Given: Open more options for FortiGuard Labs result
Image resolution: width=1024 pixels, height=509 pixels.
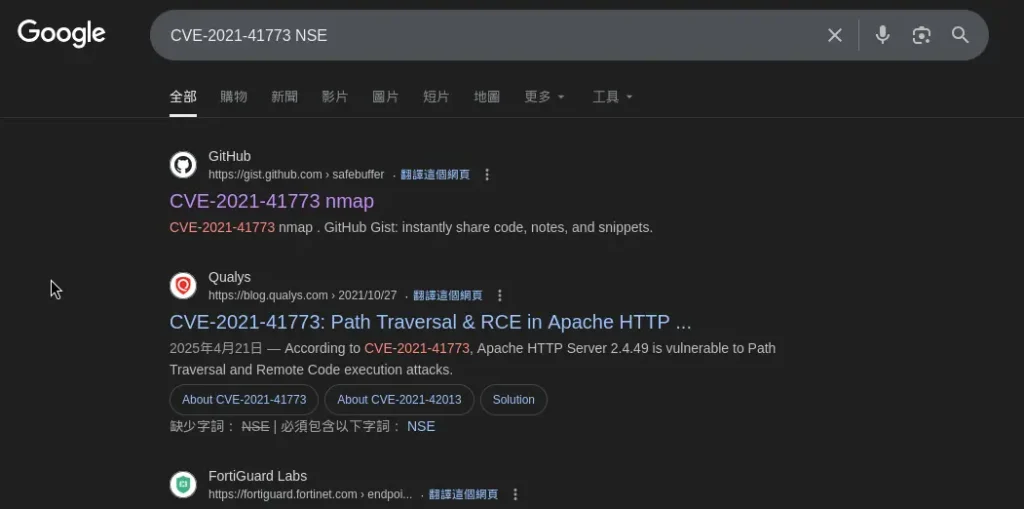Looking at the screenshot, I should click(x=515, y=494).
